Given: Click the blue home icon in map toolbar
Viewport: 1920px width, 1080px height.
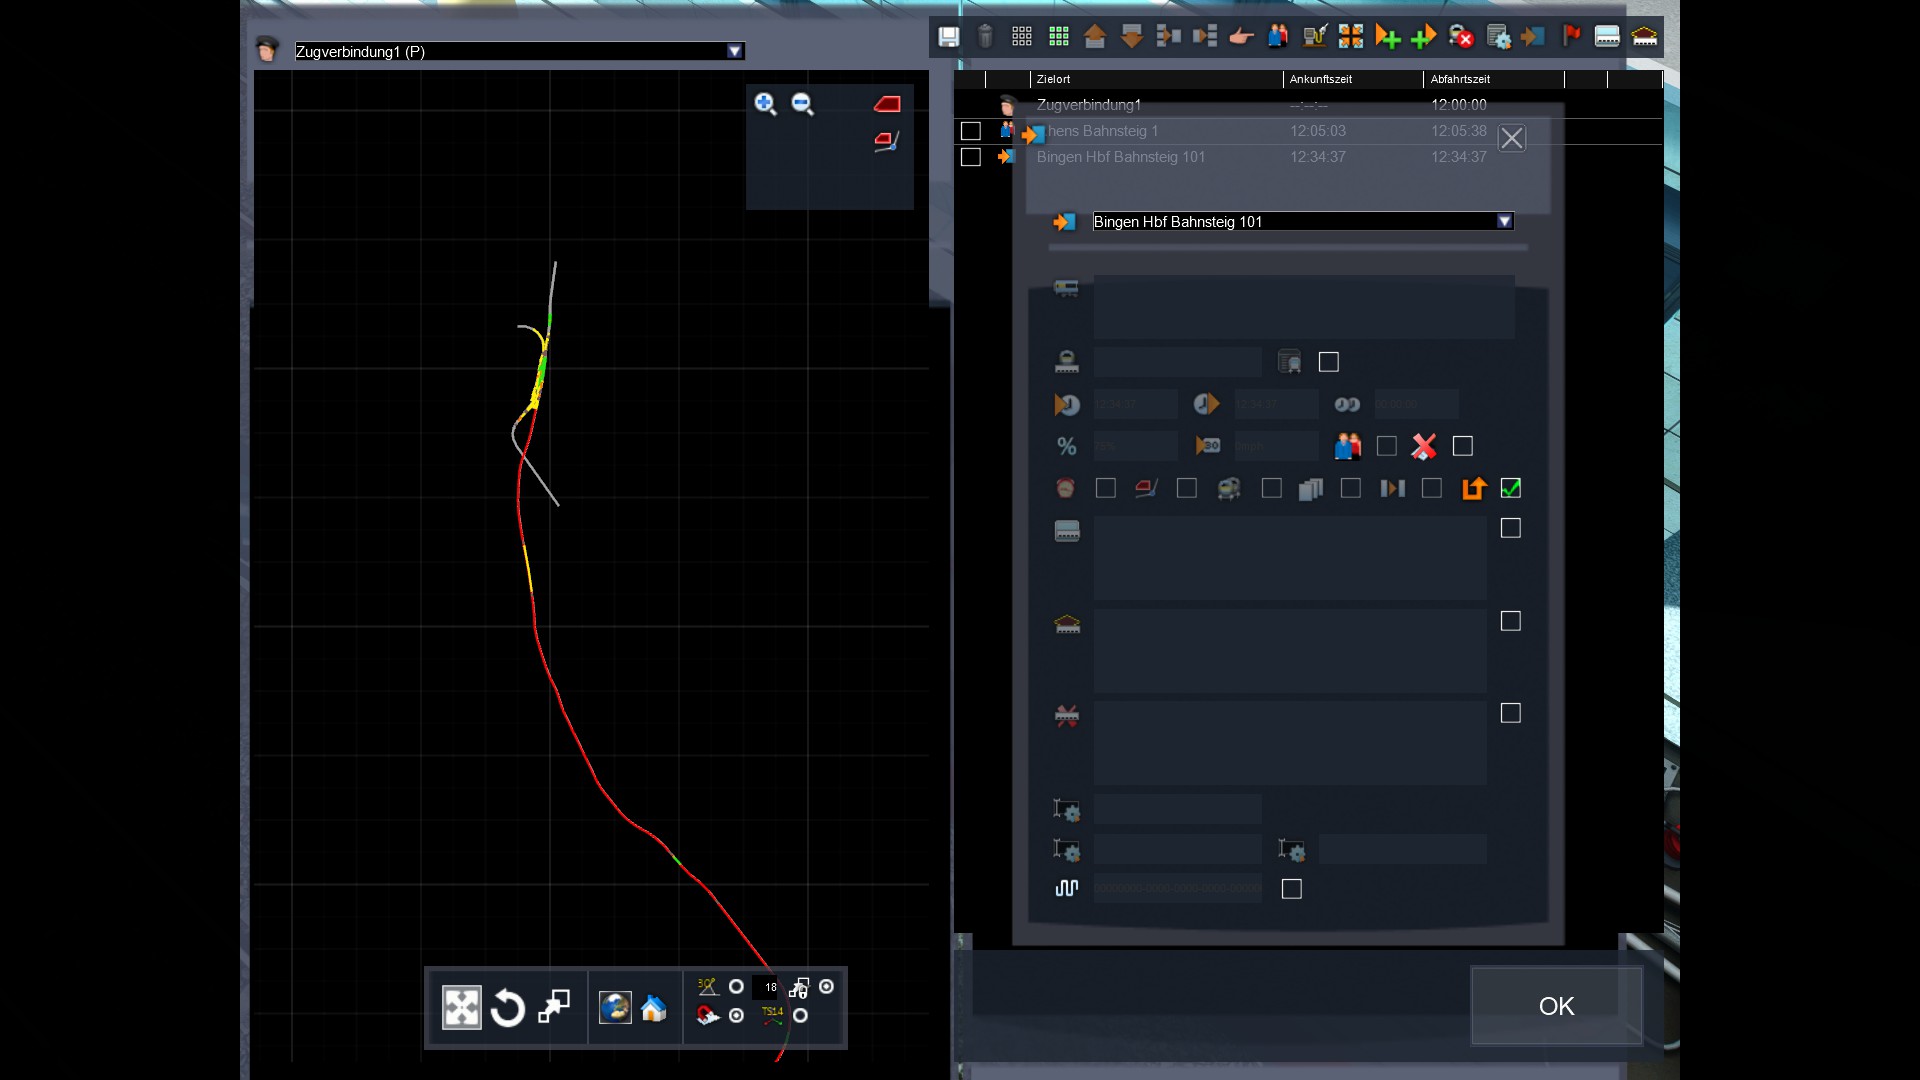Looking at the screenshot, I should [654, 1008].
